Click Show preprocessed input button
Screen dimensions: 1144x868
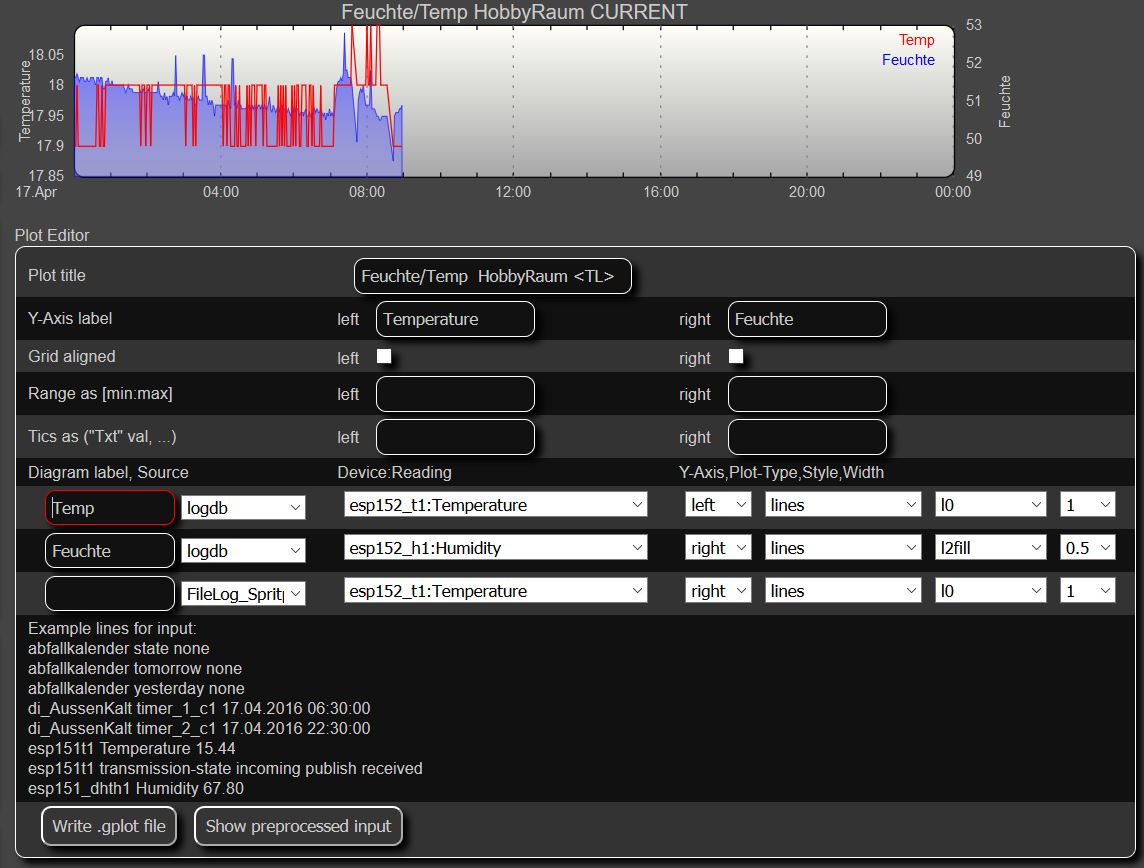pos(298,827)
